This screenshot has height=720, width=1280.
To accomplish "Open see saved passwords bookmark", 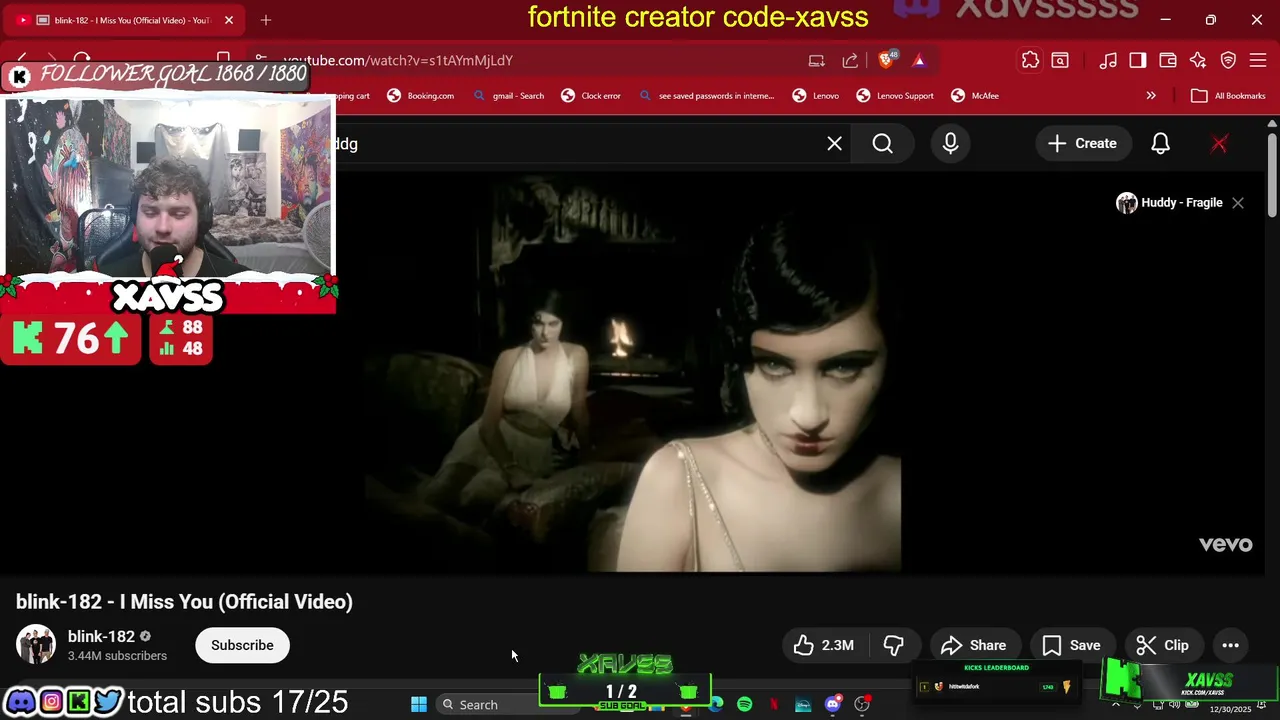I will coord(706,96).
